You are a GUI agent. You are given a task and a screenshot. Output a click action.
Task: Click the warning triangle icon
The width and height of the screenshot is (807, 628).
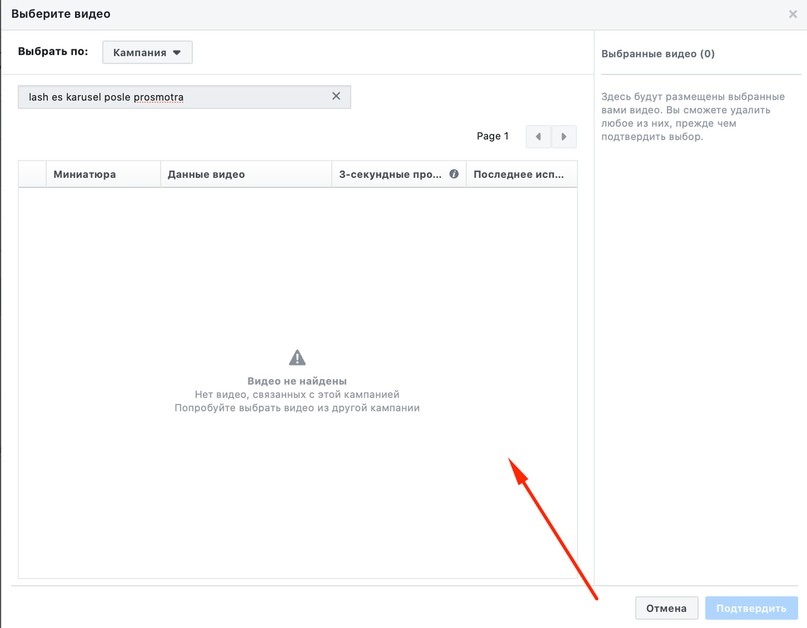coord(297,357)
